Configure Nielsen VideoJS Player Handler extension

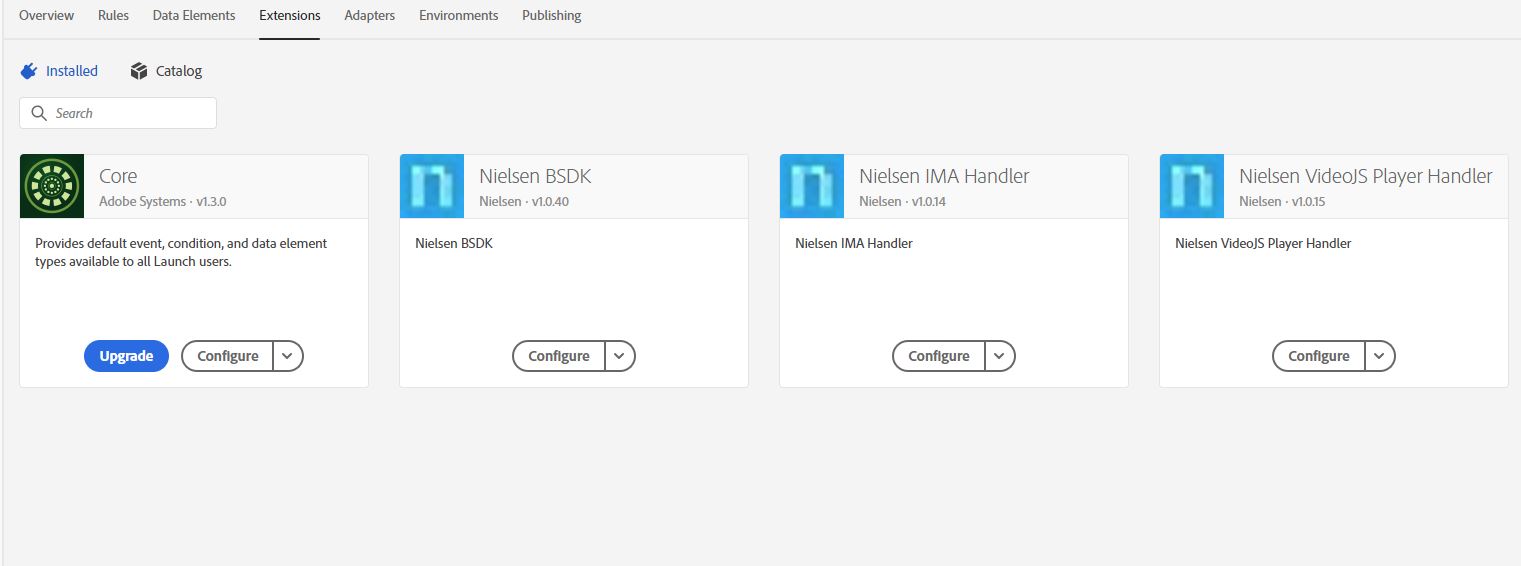(x=1318, y=356)
